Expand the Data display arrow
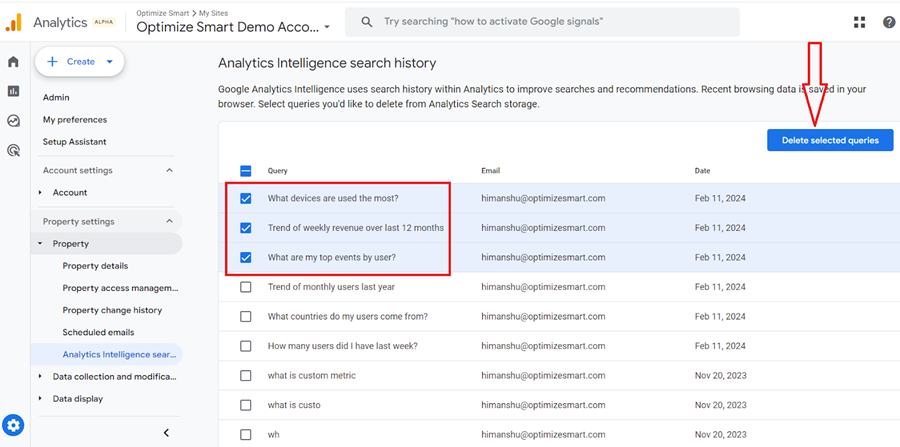 40,399
